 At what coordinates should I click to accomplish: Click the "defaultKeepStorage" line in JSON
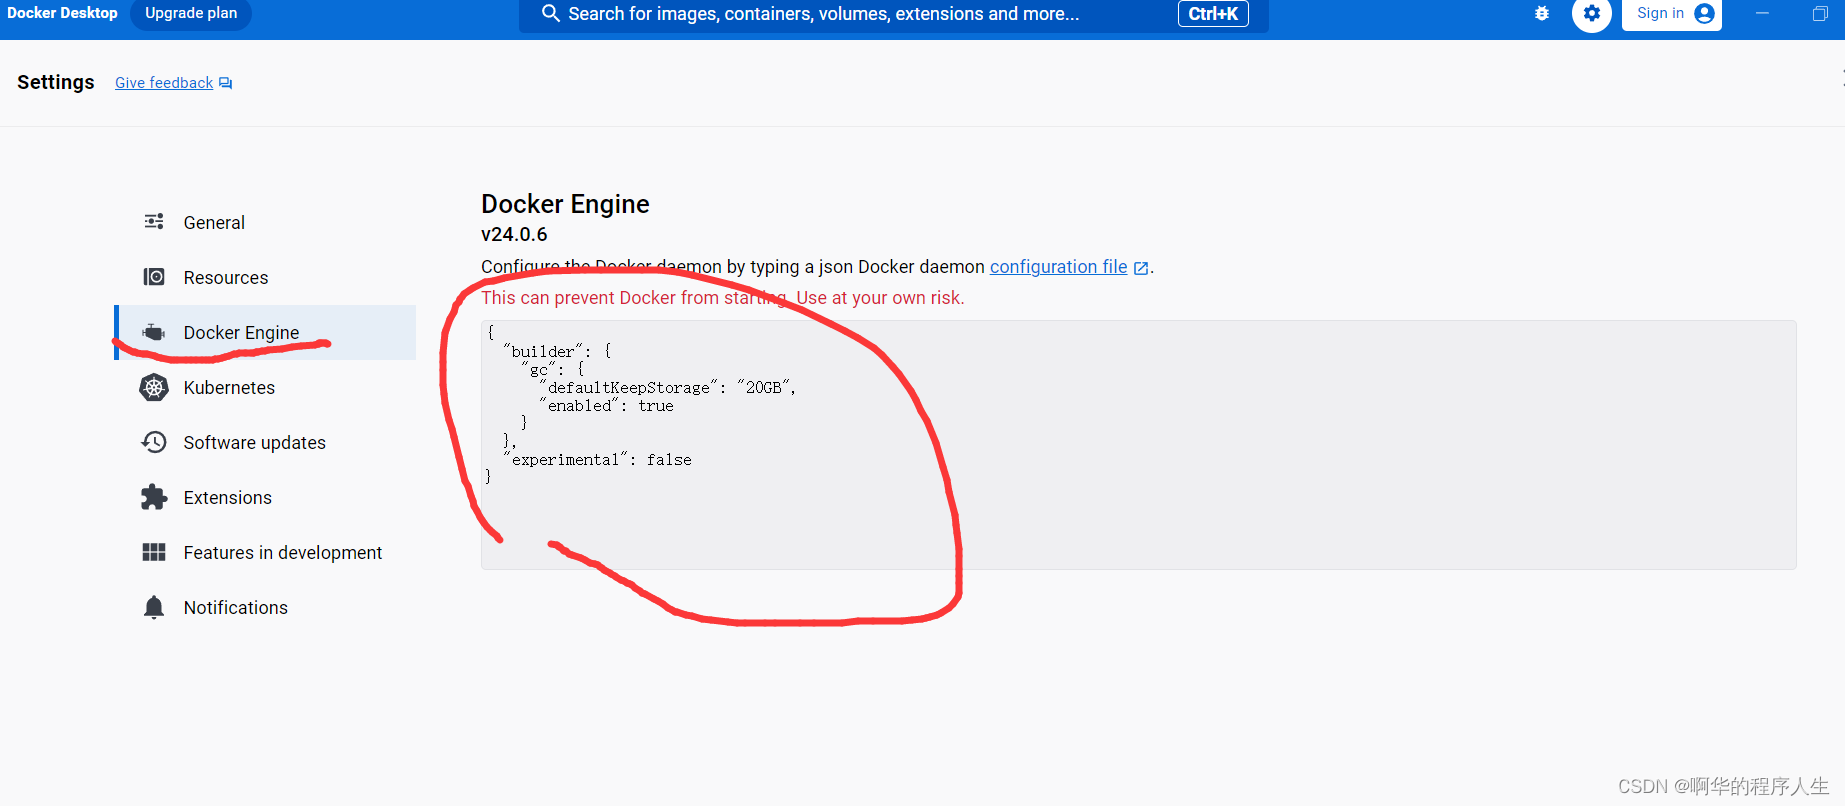click(667, 387)
